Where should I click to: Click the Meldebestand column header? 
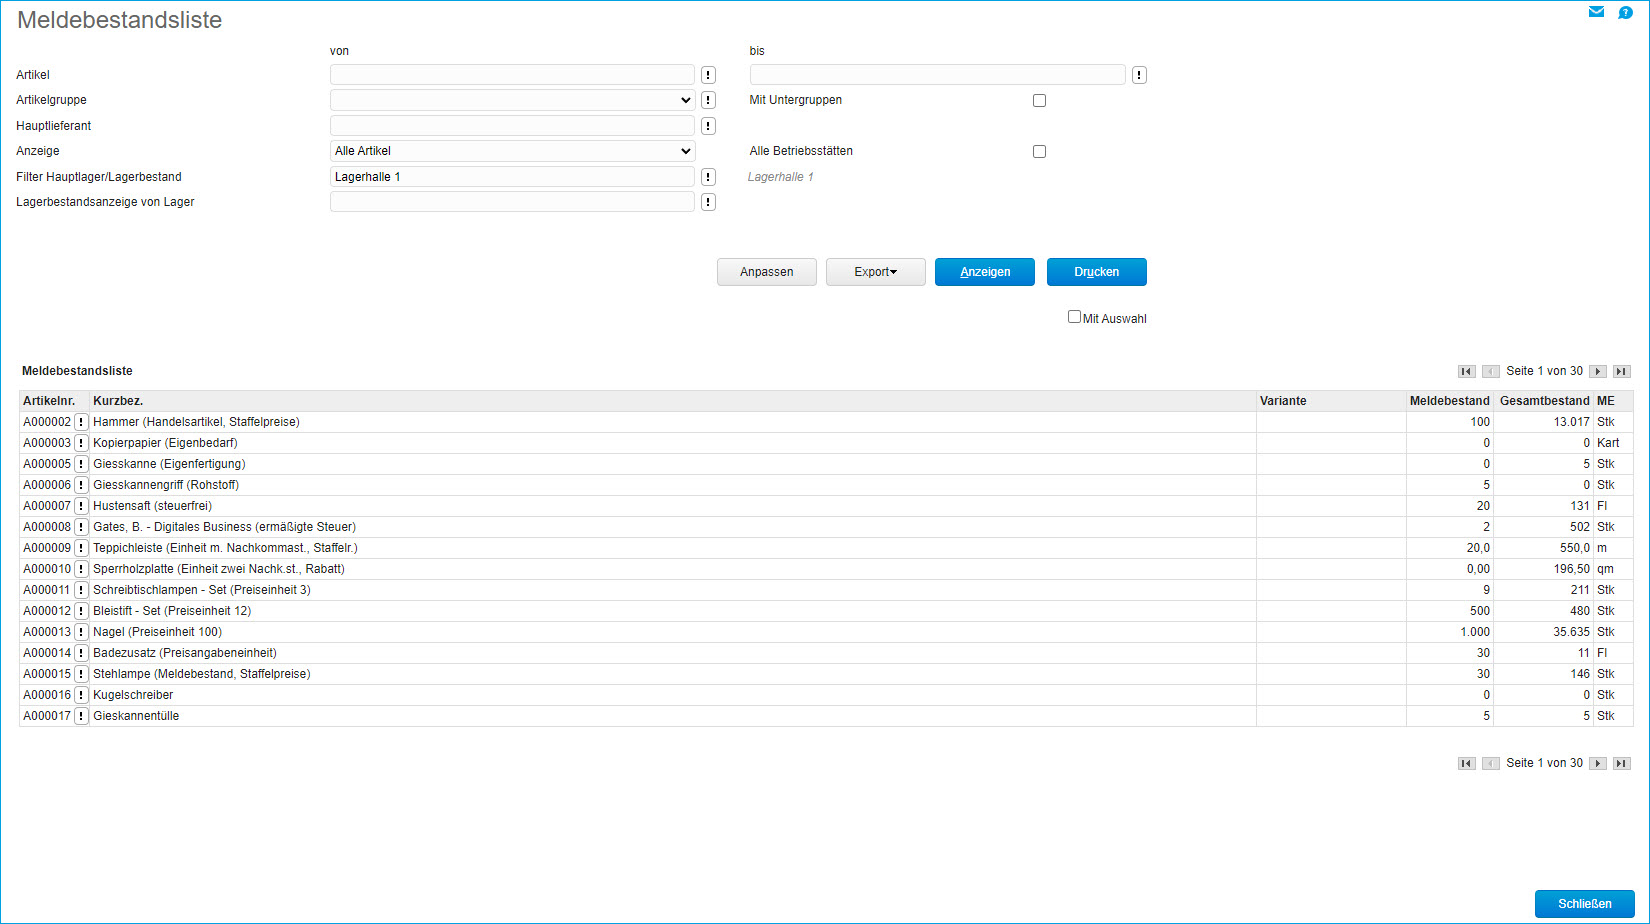pyautogui.click(x=1450, y=401)
